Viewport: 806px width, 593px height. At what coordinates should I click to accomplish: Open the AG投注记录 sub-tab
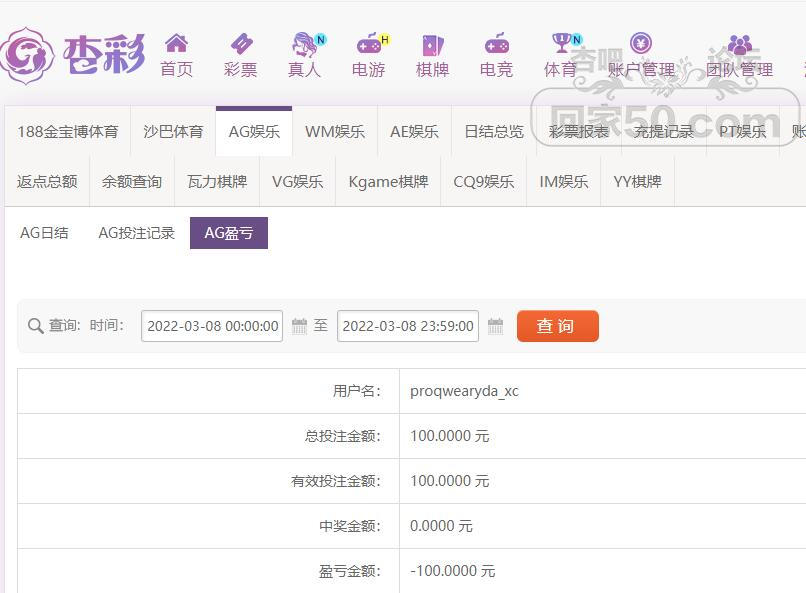click(x=136, y=233)
